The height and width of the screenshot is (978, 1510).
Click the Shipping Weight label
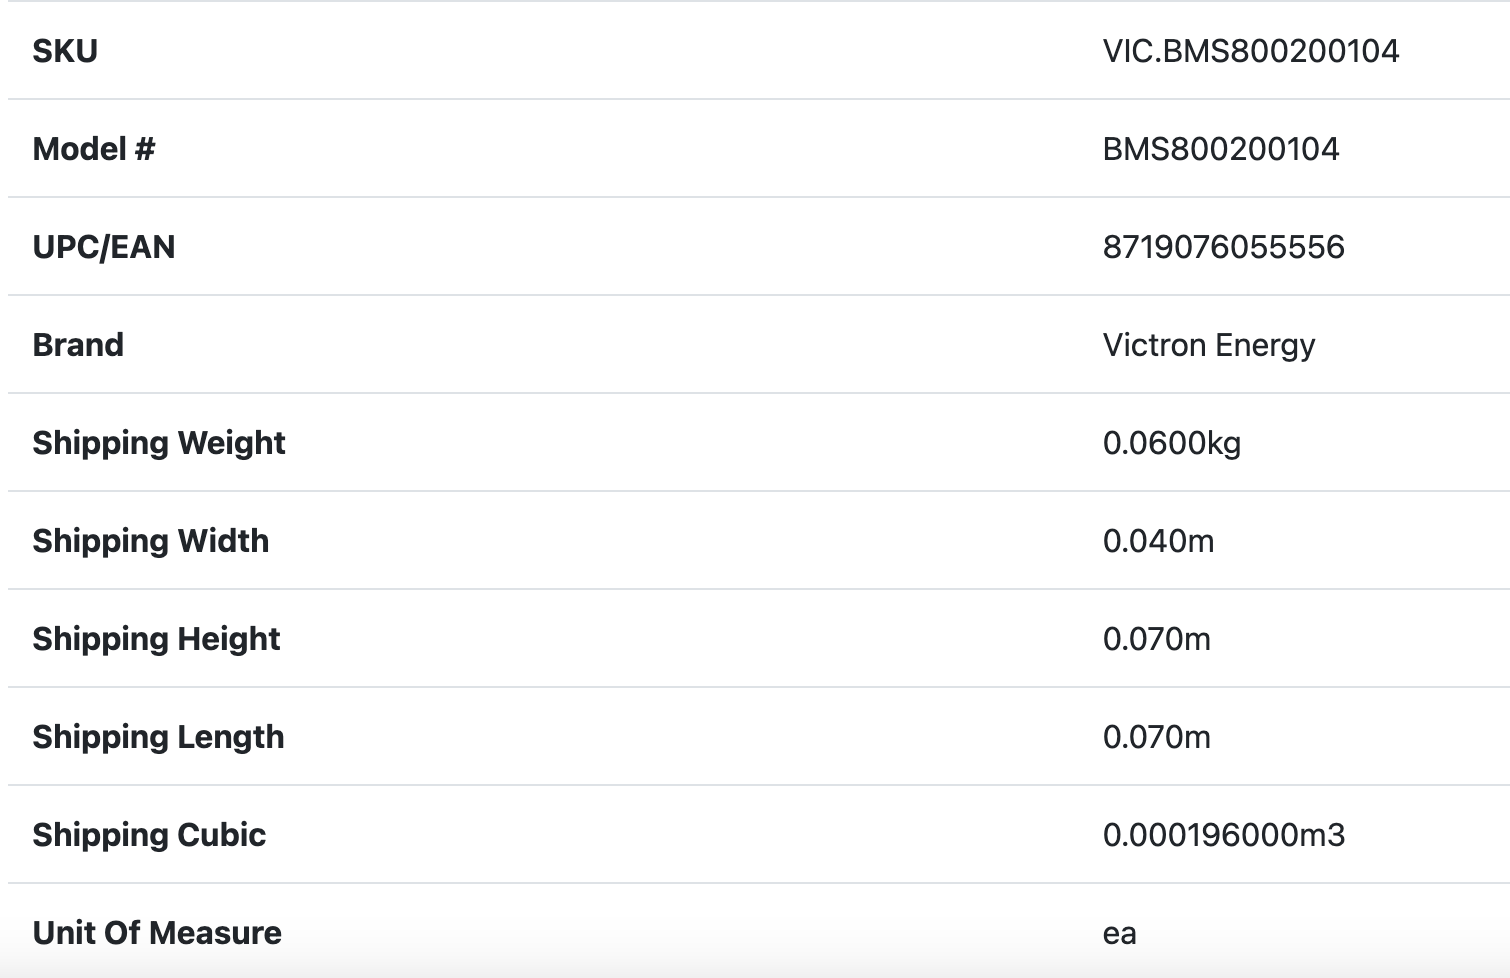coord(159,443)
